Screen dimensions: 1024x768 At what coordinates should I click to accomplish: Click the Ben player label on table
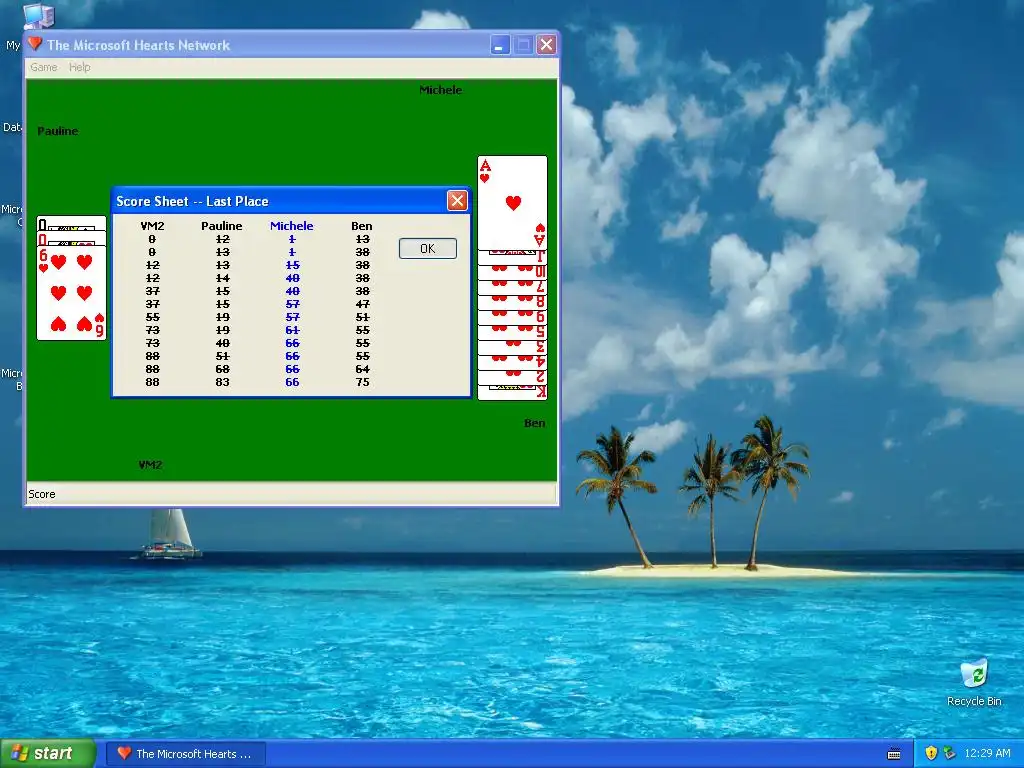tap(534, 423)
